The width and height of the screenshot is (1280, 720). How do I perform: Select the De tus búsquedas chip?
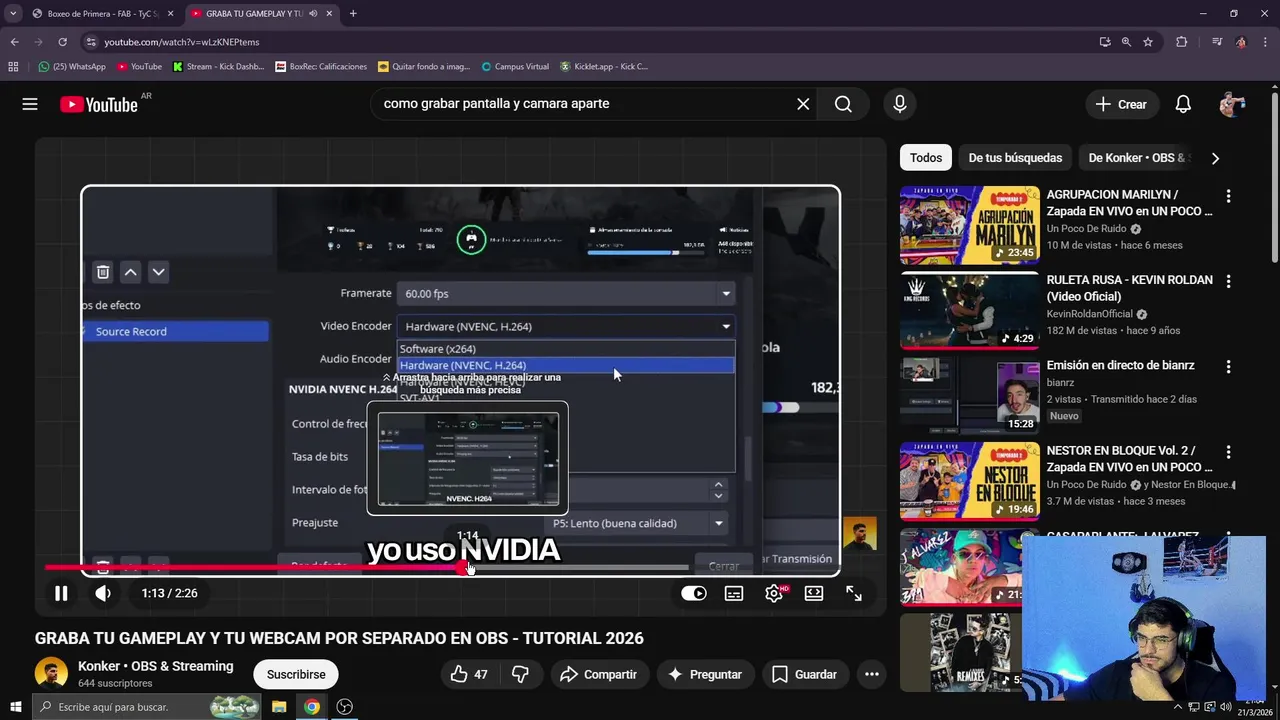1015,158
